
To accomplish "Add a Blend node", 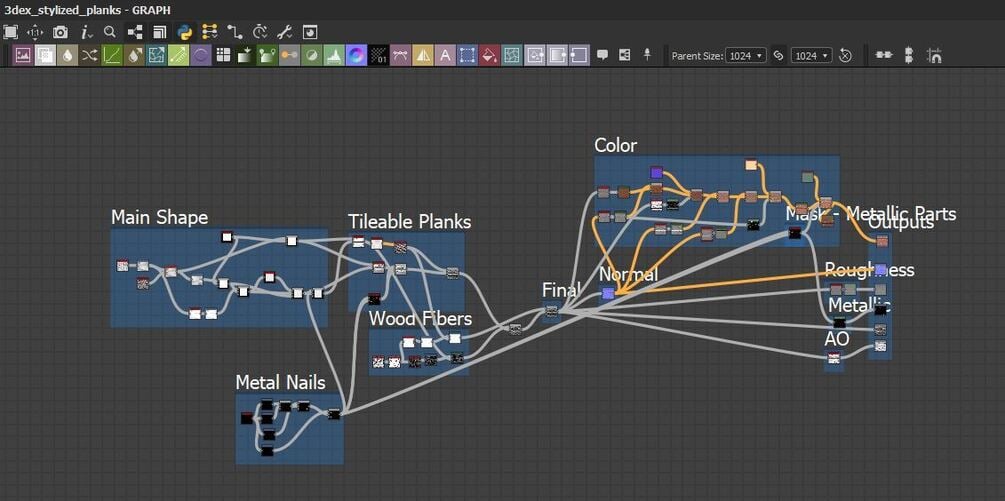I will click(45, 55).
